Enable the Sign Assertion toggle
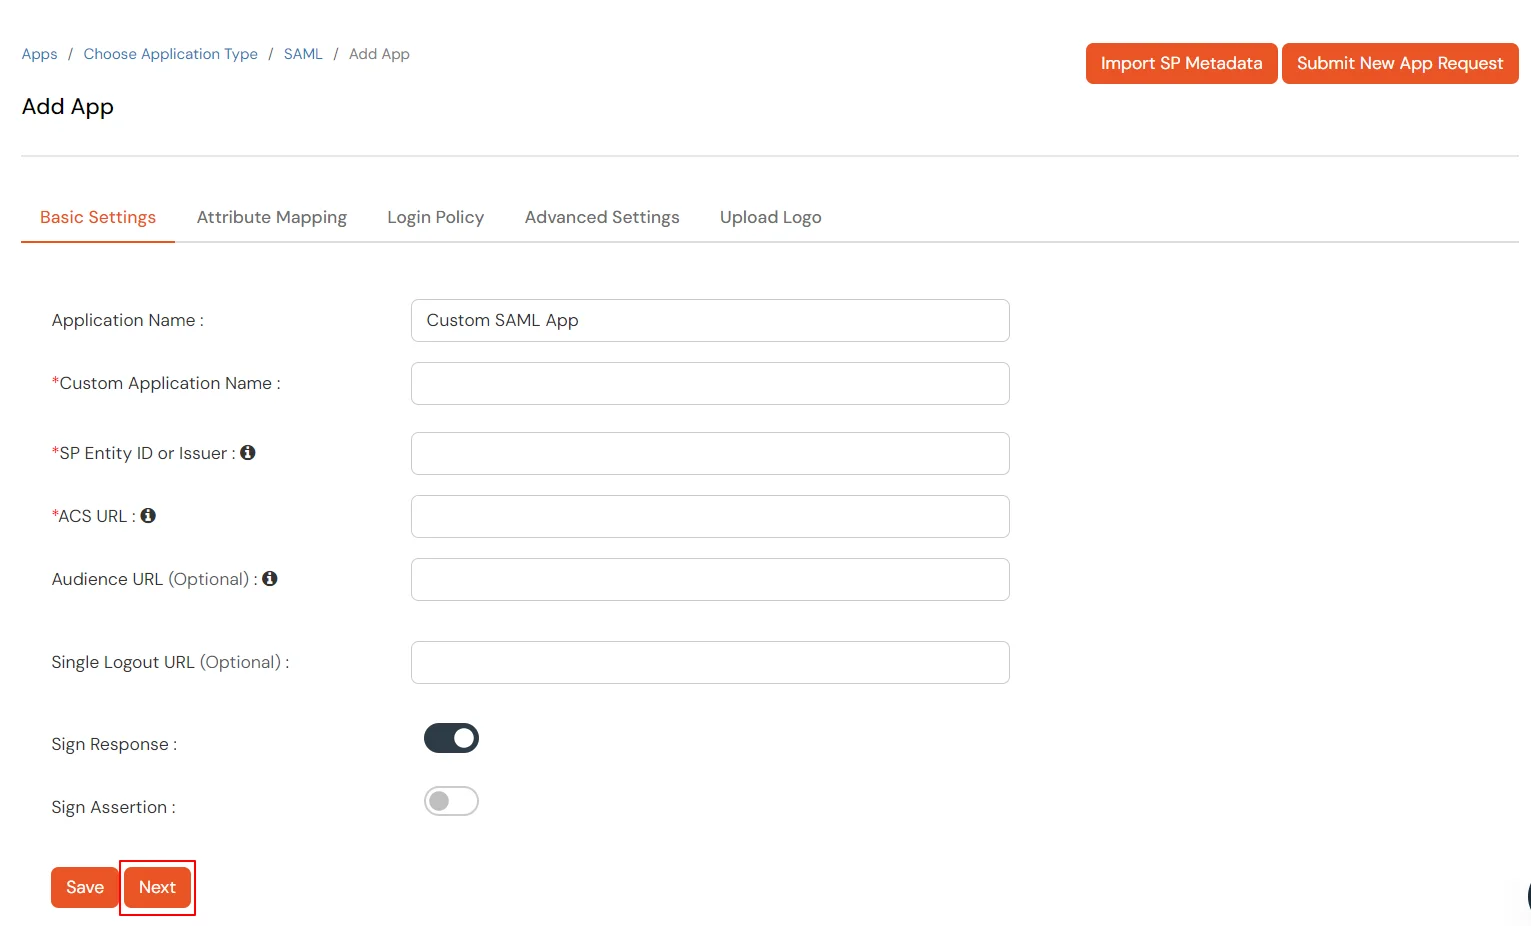This screenshot has width=1531, height=926. click(451, 800)
